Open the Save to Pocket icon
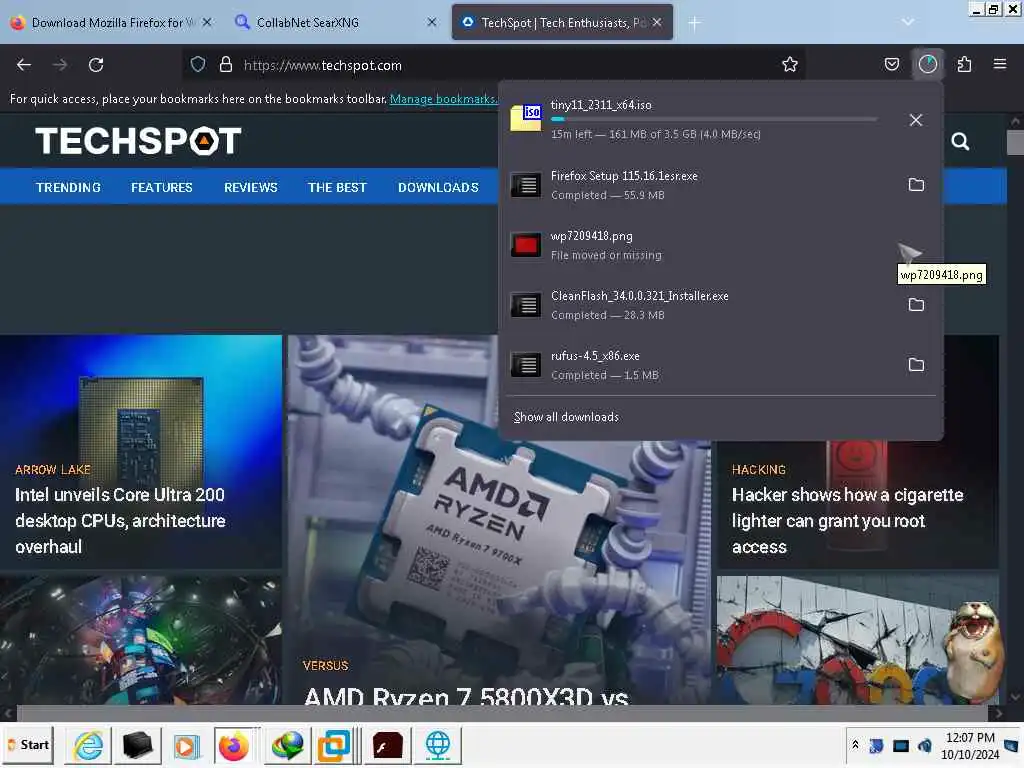This screenshot has height=768, width=1024. [891, 64]
